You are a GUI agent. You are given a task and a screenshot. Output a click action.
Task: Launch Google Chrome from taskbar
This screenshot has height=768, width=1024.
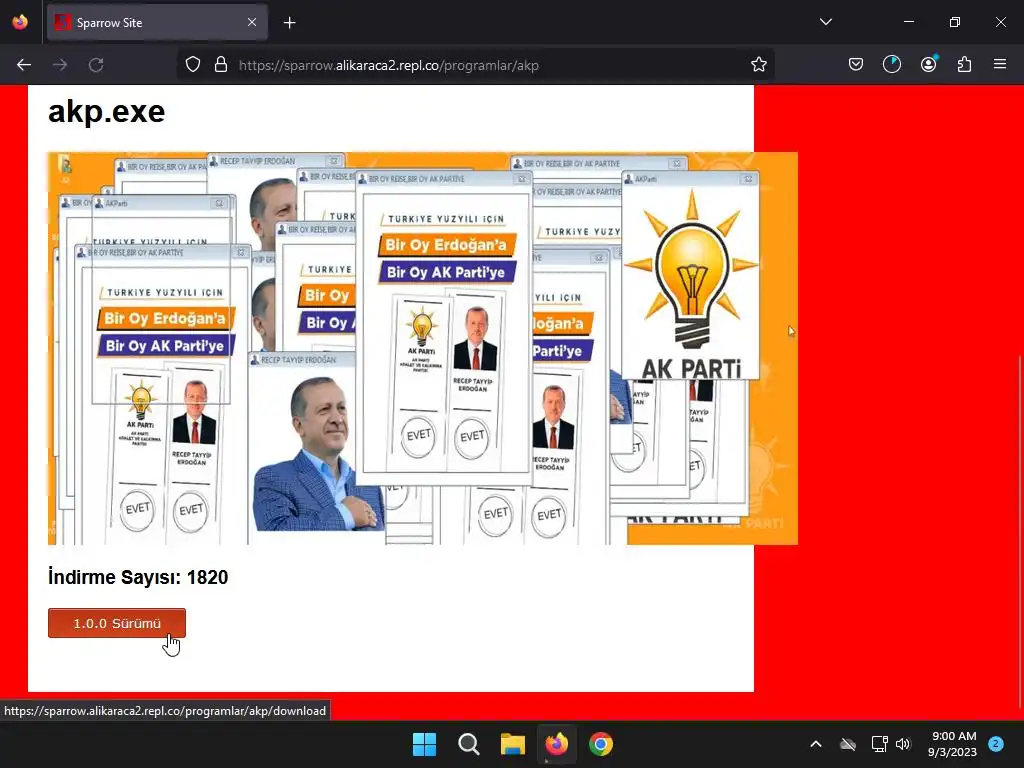coord(601,744)
